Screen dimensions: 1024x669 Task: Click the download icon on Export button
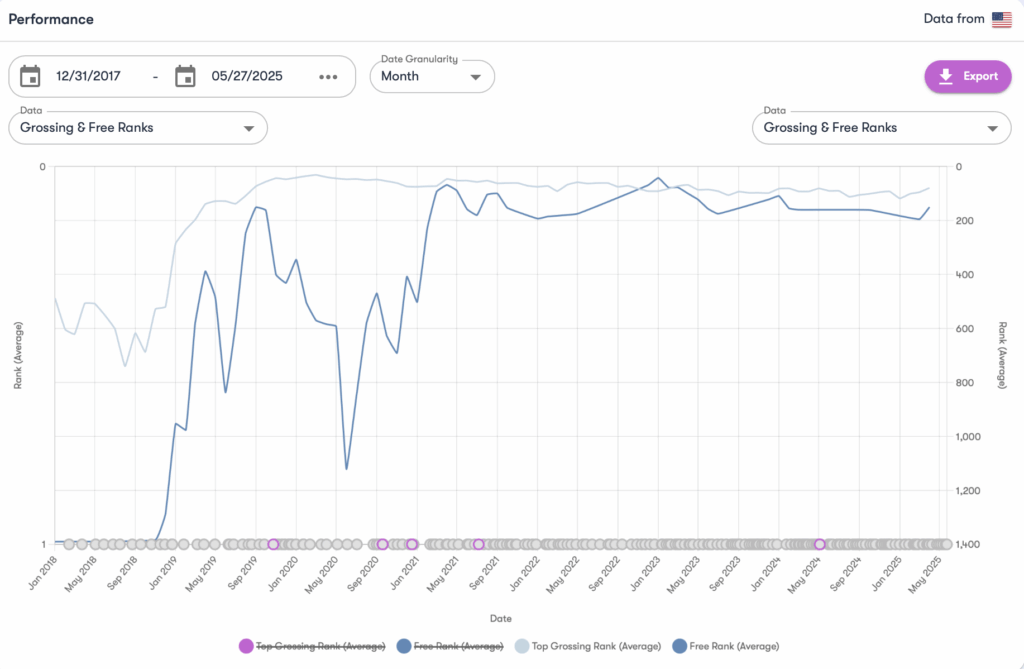pyautogui.click(x=946, y=76)
